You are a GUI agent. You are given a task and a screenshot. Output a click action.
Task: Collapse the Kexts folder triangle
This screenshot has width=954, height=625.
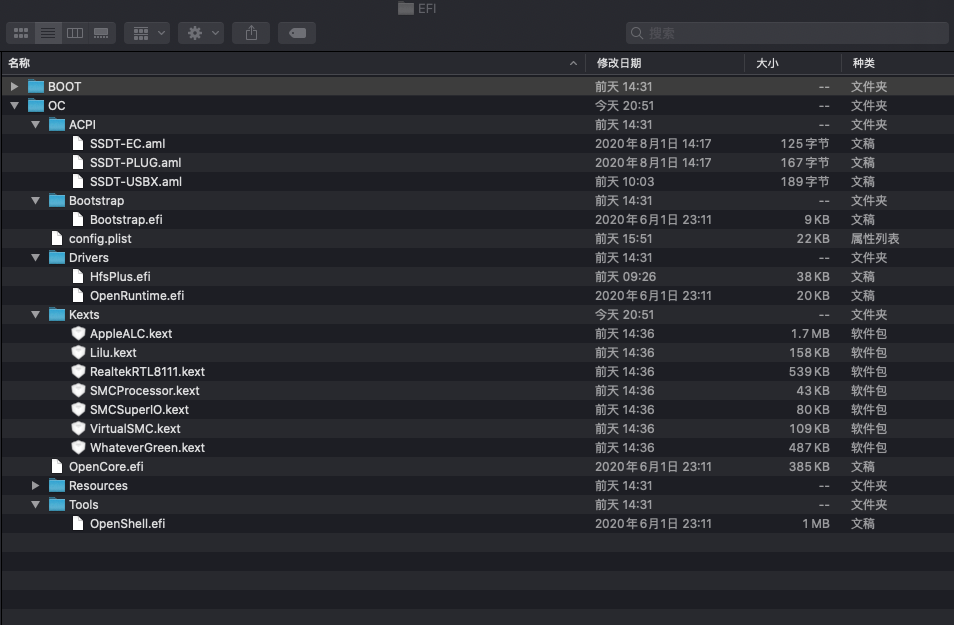point(35,315)
